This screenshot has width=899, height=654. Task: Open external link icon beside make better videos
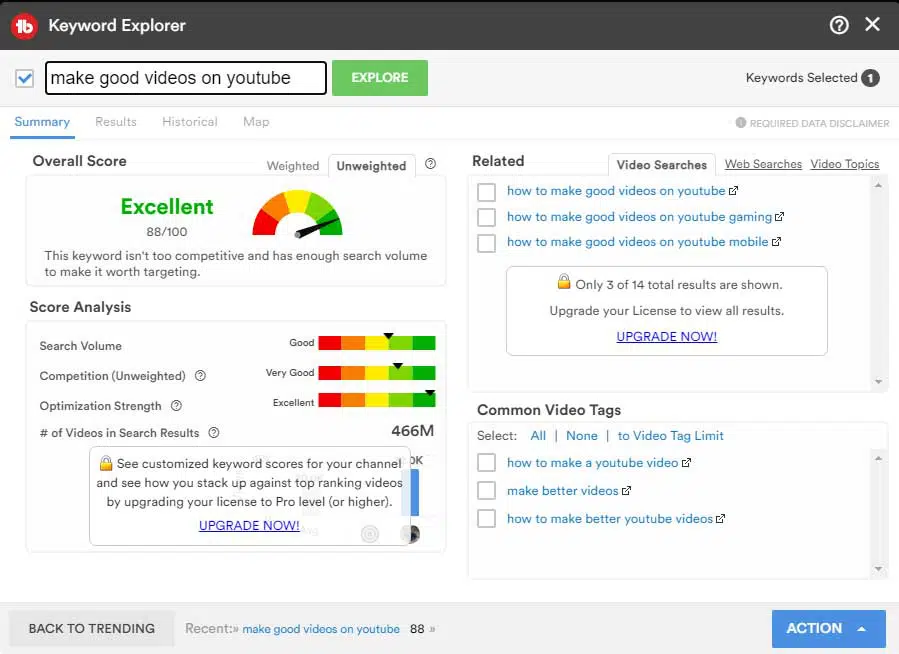(x=627, y=491)
